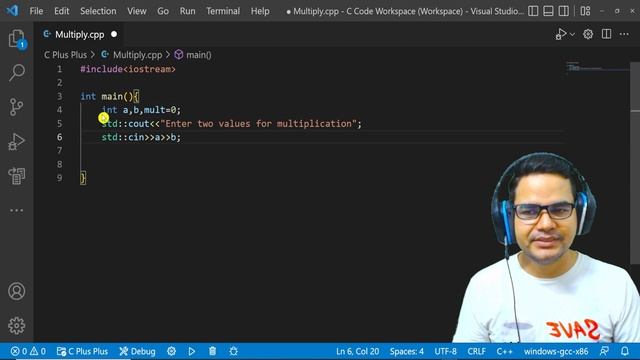Click the main() breadcrumb symbol
Image resolution: width=640 pixels, height=360 pixels.
198,55
